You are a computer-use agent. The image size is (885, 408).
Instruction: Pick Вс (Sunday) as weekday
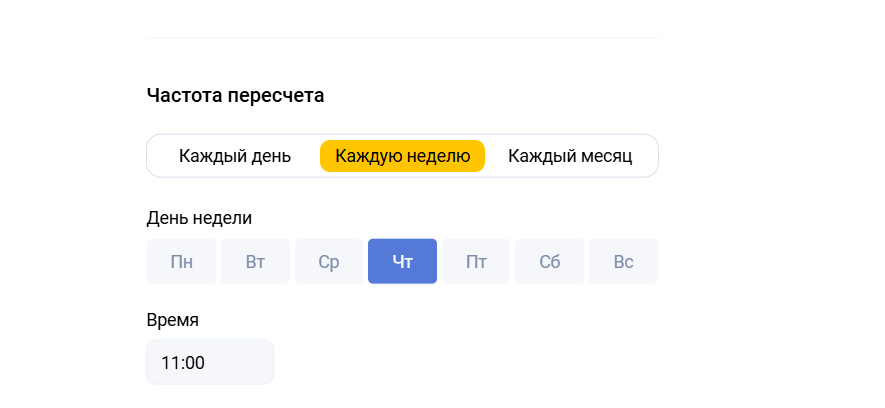coord(623,262)
